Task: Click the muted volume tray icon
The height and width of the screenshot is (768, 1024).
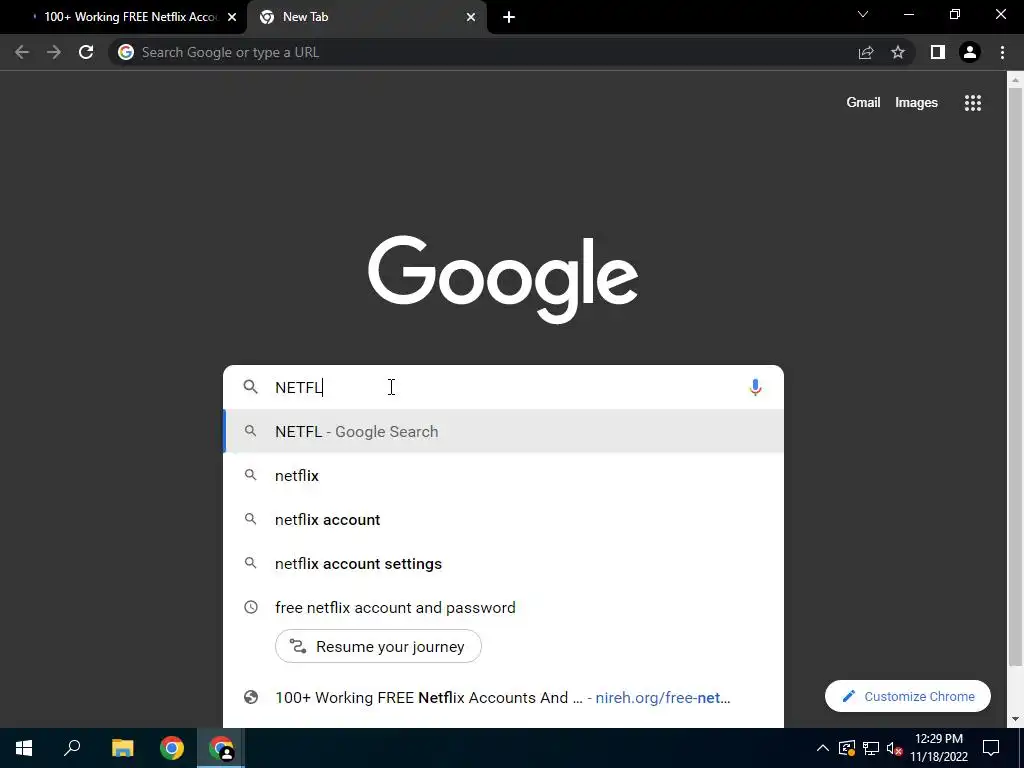Action: [895, 748]
